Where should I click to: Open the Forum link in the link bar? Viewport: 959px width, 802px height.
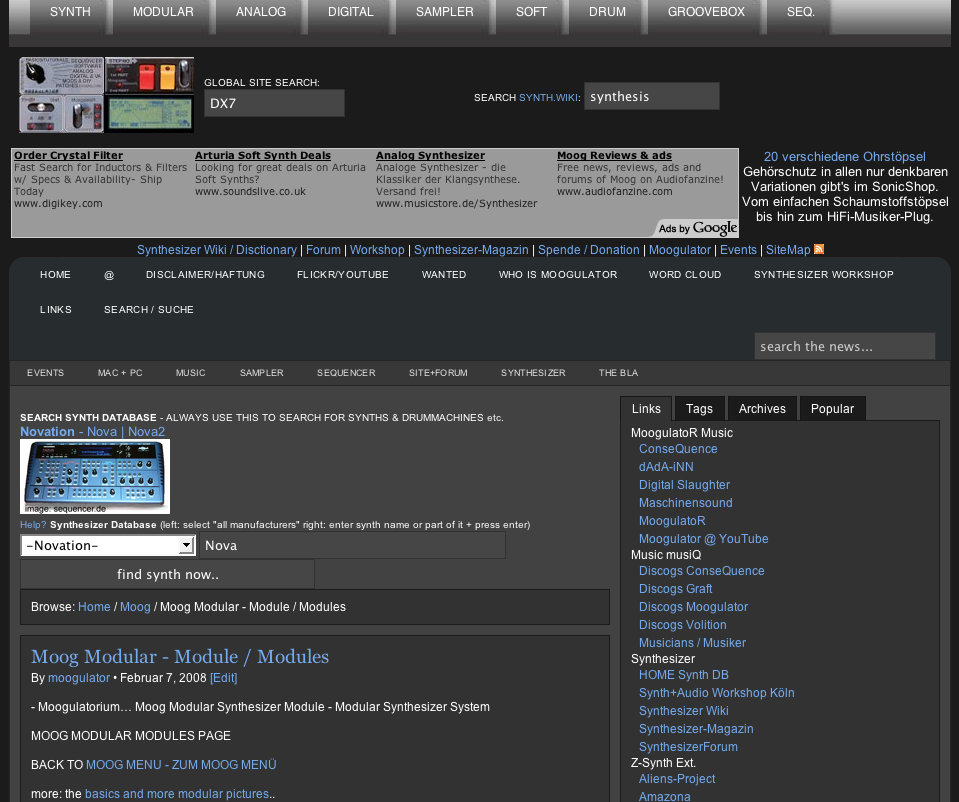point(323,250)
